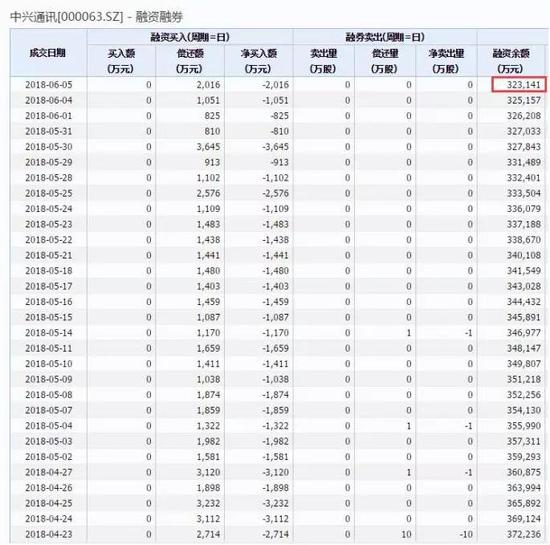Image resolution: width=550 pixels, height=545 pixels.
Task: Select the date cell 2018-06-04
Action: pos(48,100)
